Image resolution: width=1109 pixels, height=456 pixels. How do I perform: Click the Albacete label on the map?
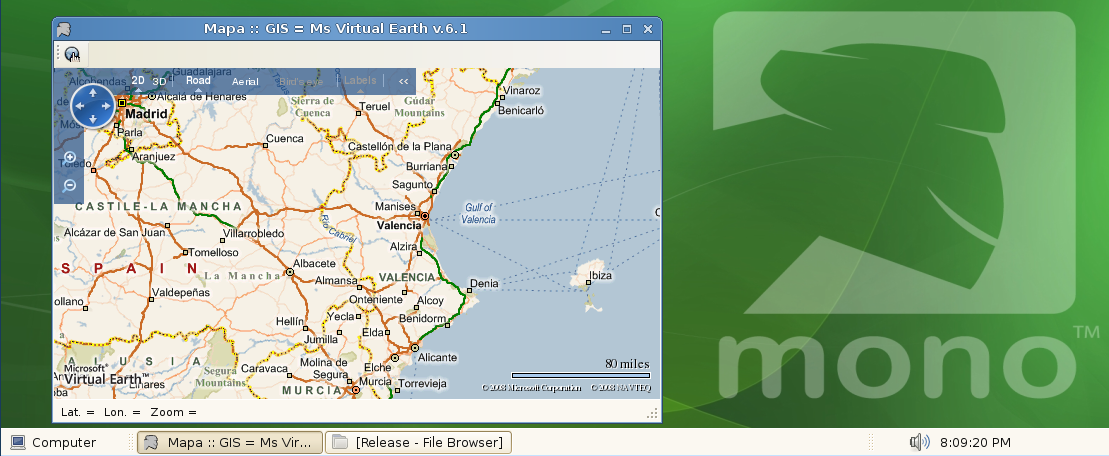(x=314, y=263)
